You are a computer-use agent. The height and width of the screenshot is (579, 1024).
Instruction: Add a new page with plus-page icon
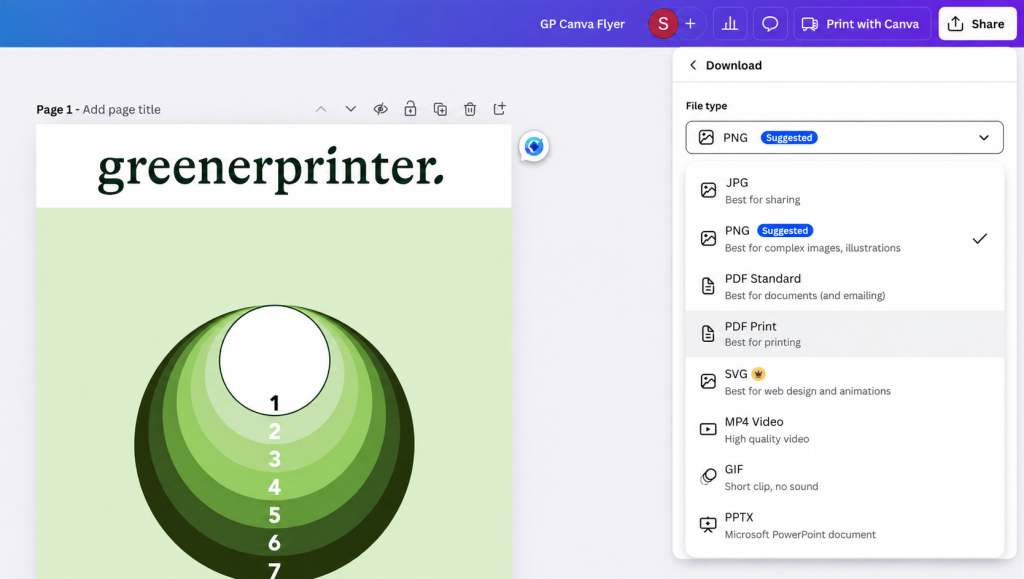point(500,109)
